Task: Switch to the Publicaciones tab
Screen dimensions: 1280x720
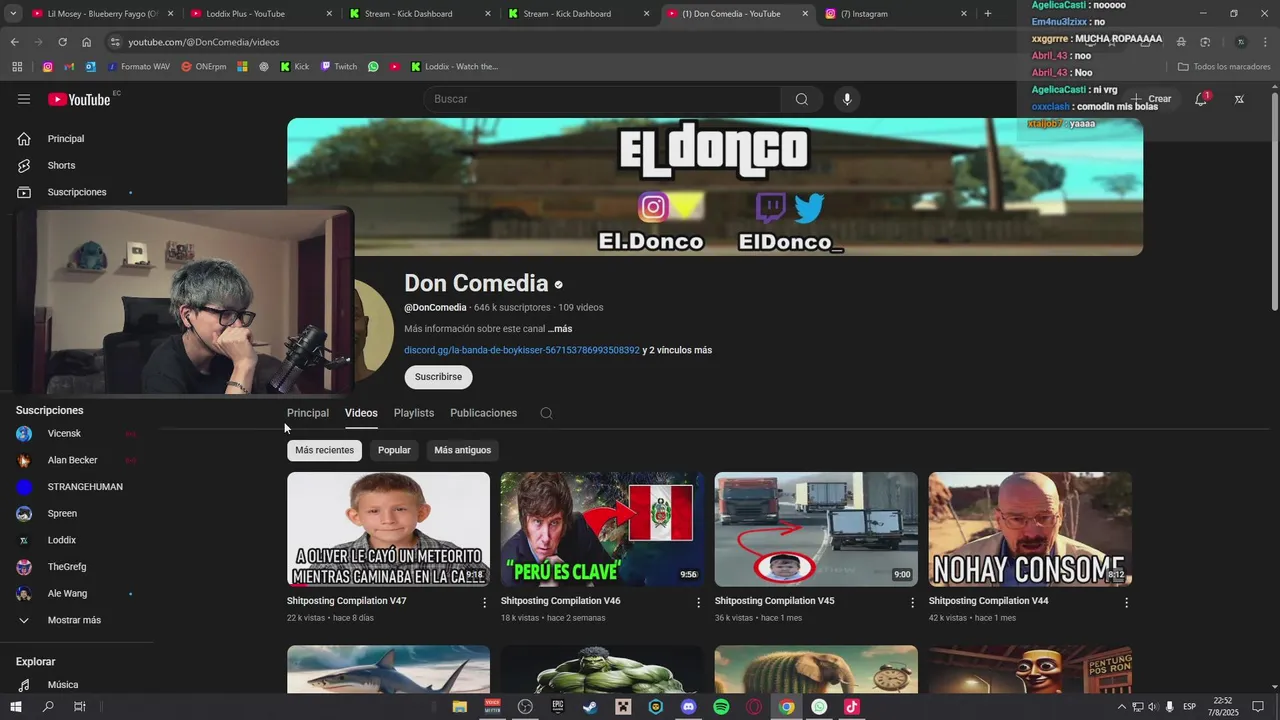Action: [x=483, y=413]
